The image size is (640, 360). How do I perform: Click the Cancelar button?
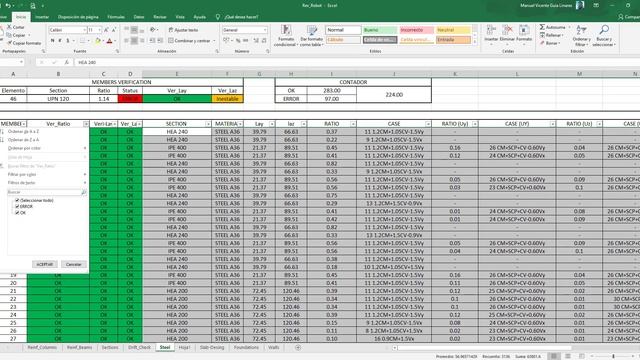point(73,264)
